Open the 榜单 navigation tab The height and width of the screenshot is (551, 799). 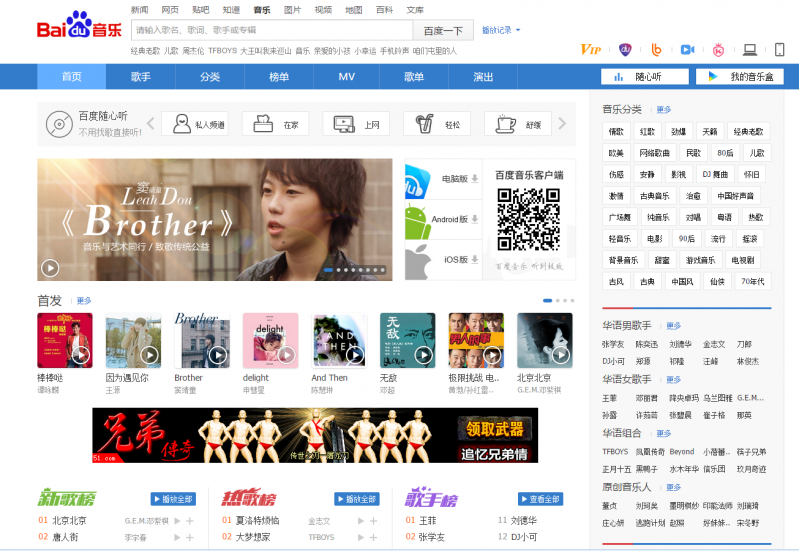279,76
